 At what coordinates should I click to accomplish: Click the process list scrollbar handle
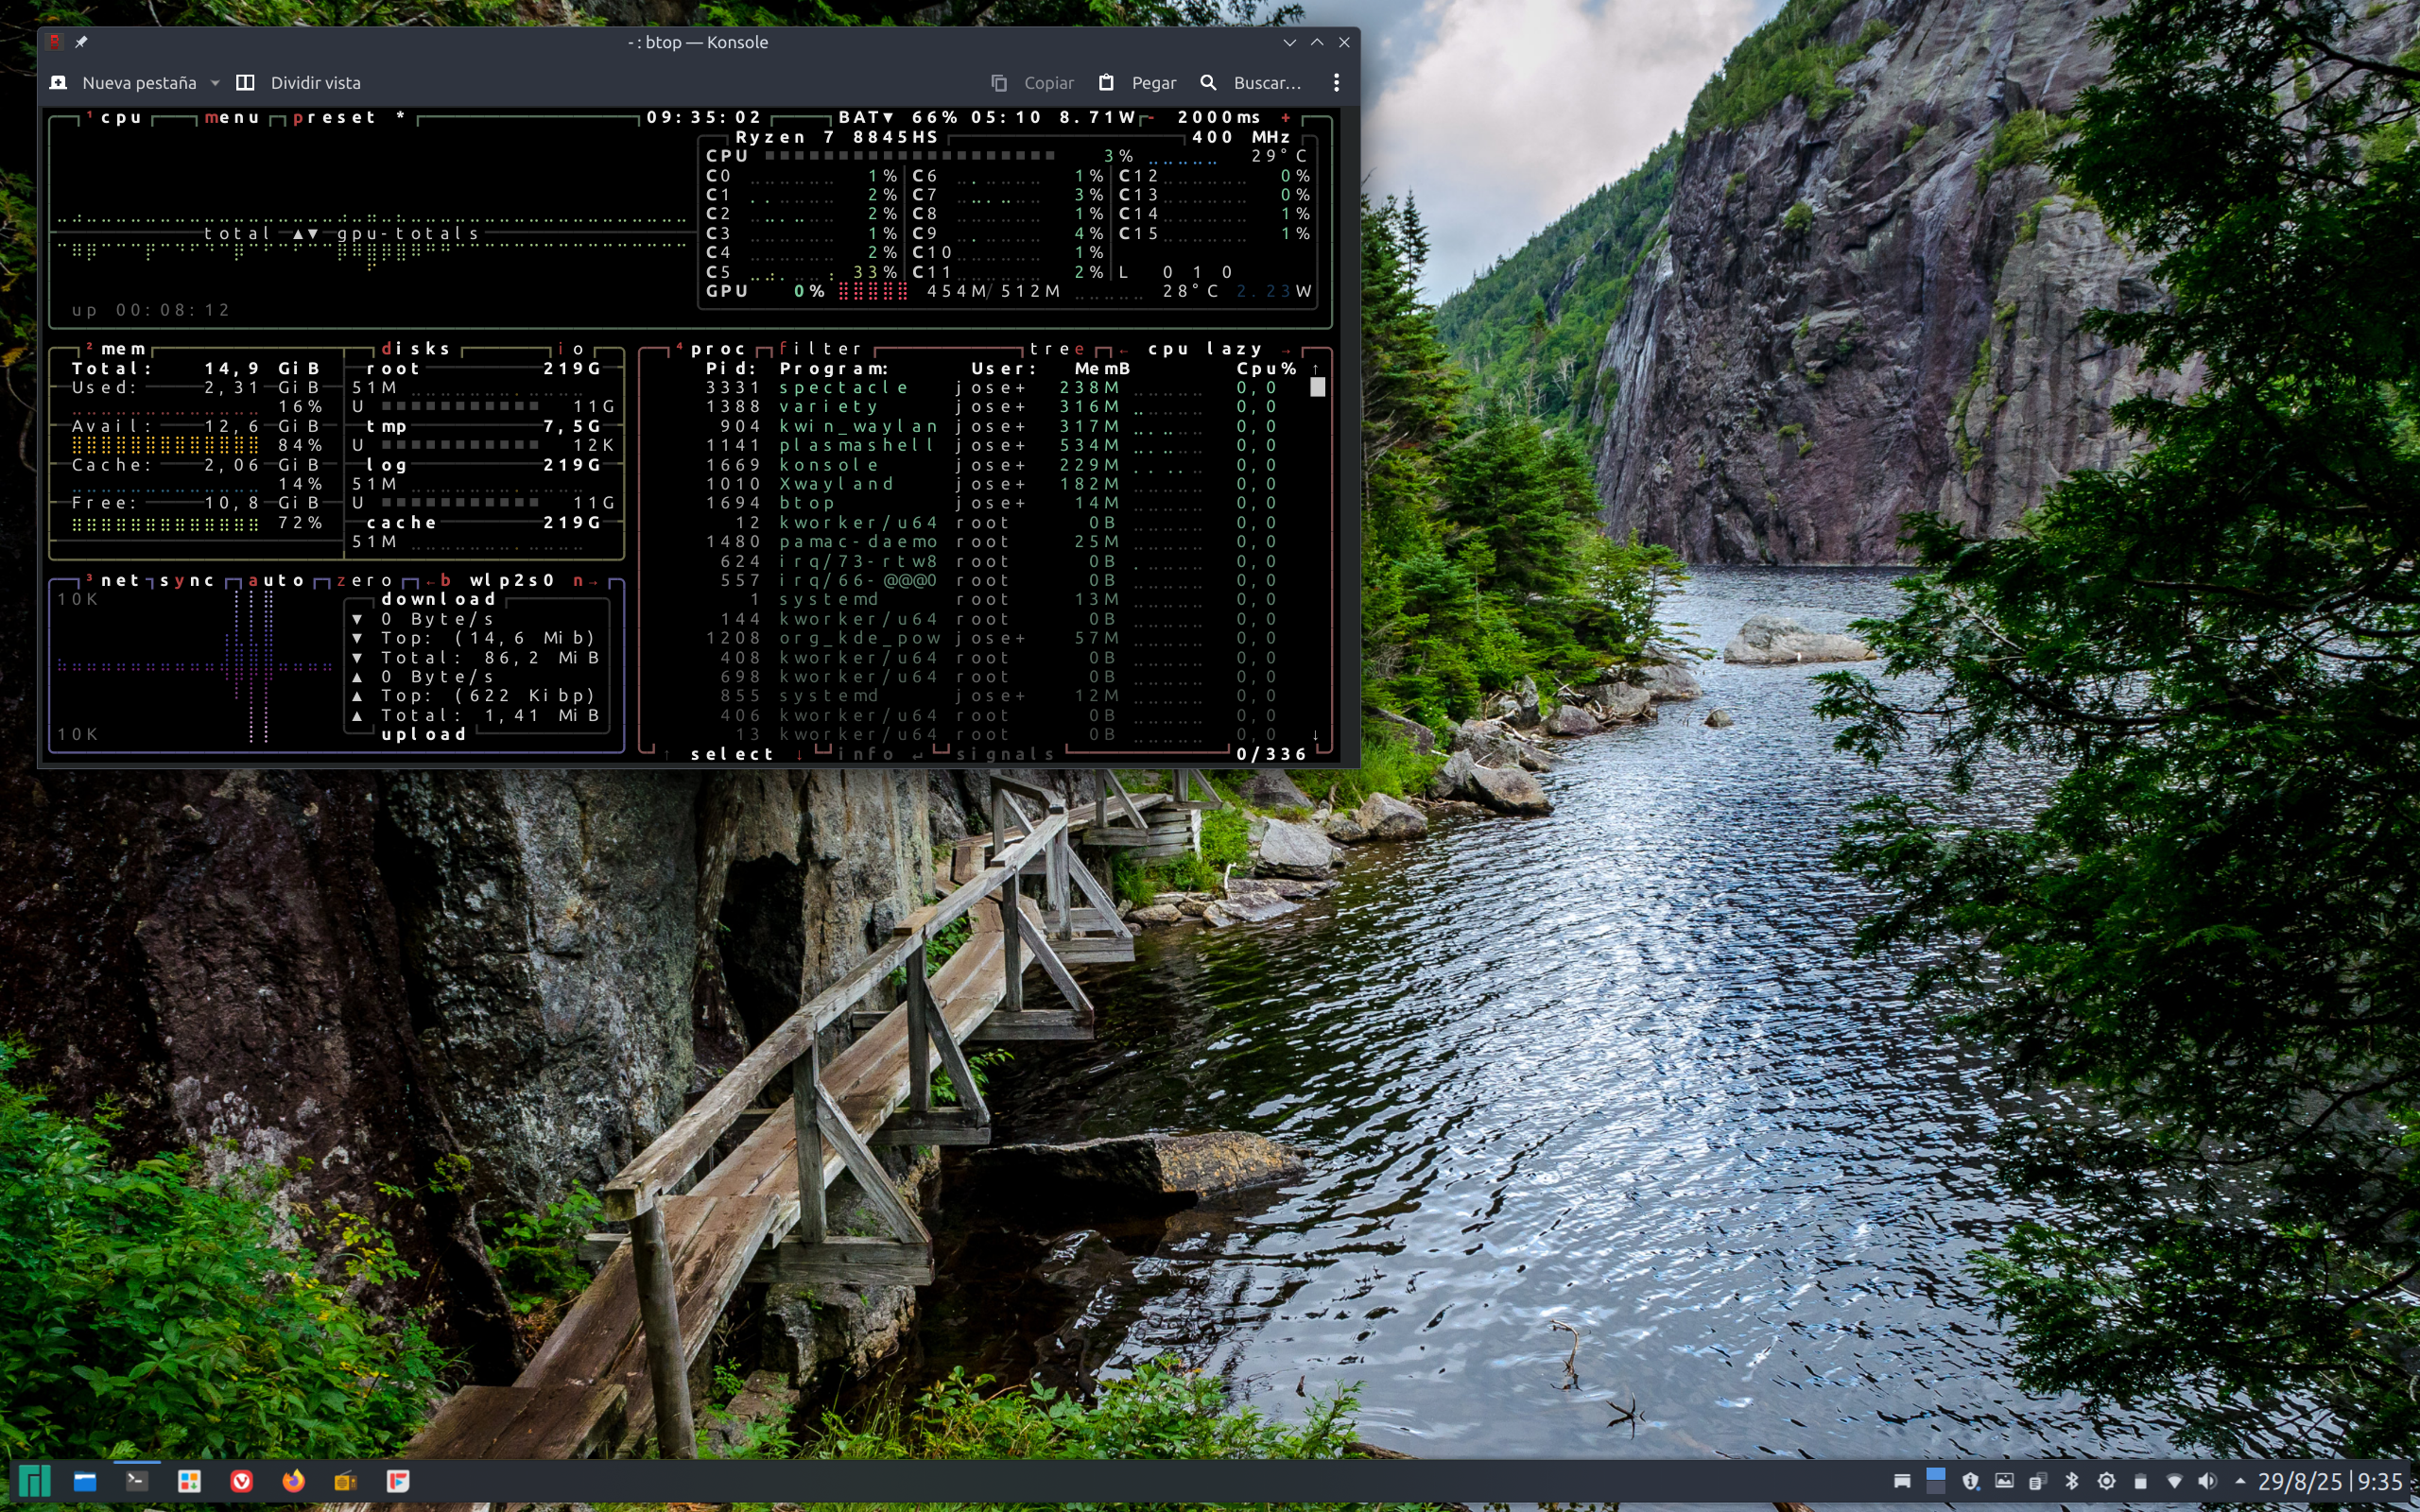(x=1317, y=388)
